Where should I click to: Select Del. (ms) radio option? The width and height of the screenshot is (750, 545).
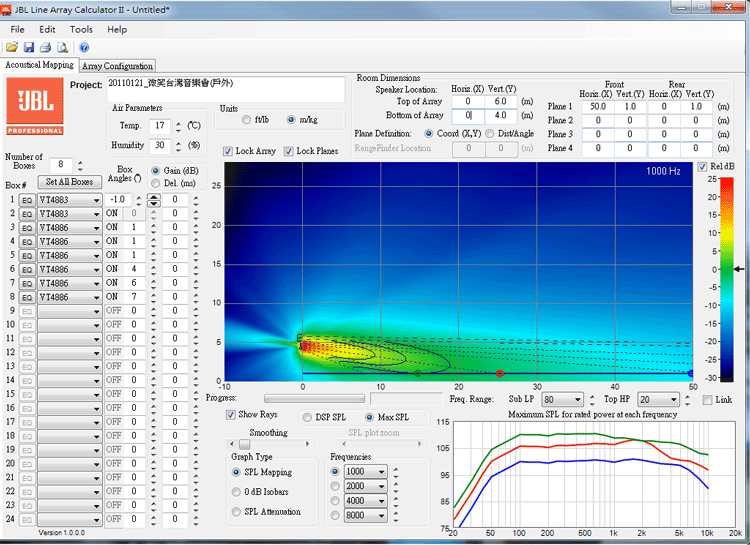155,183
